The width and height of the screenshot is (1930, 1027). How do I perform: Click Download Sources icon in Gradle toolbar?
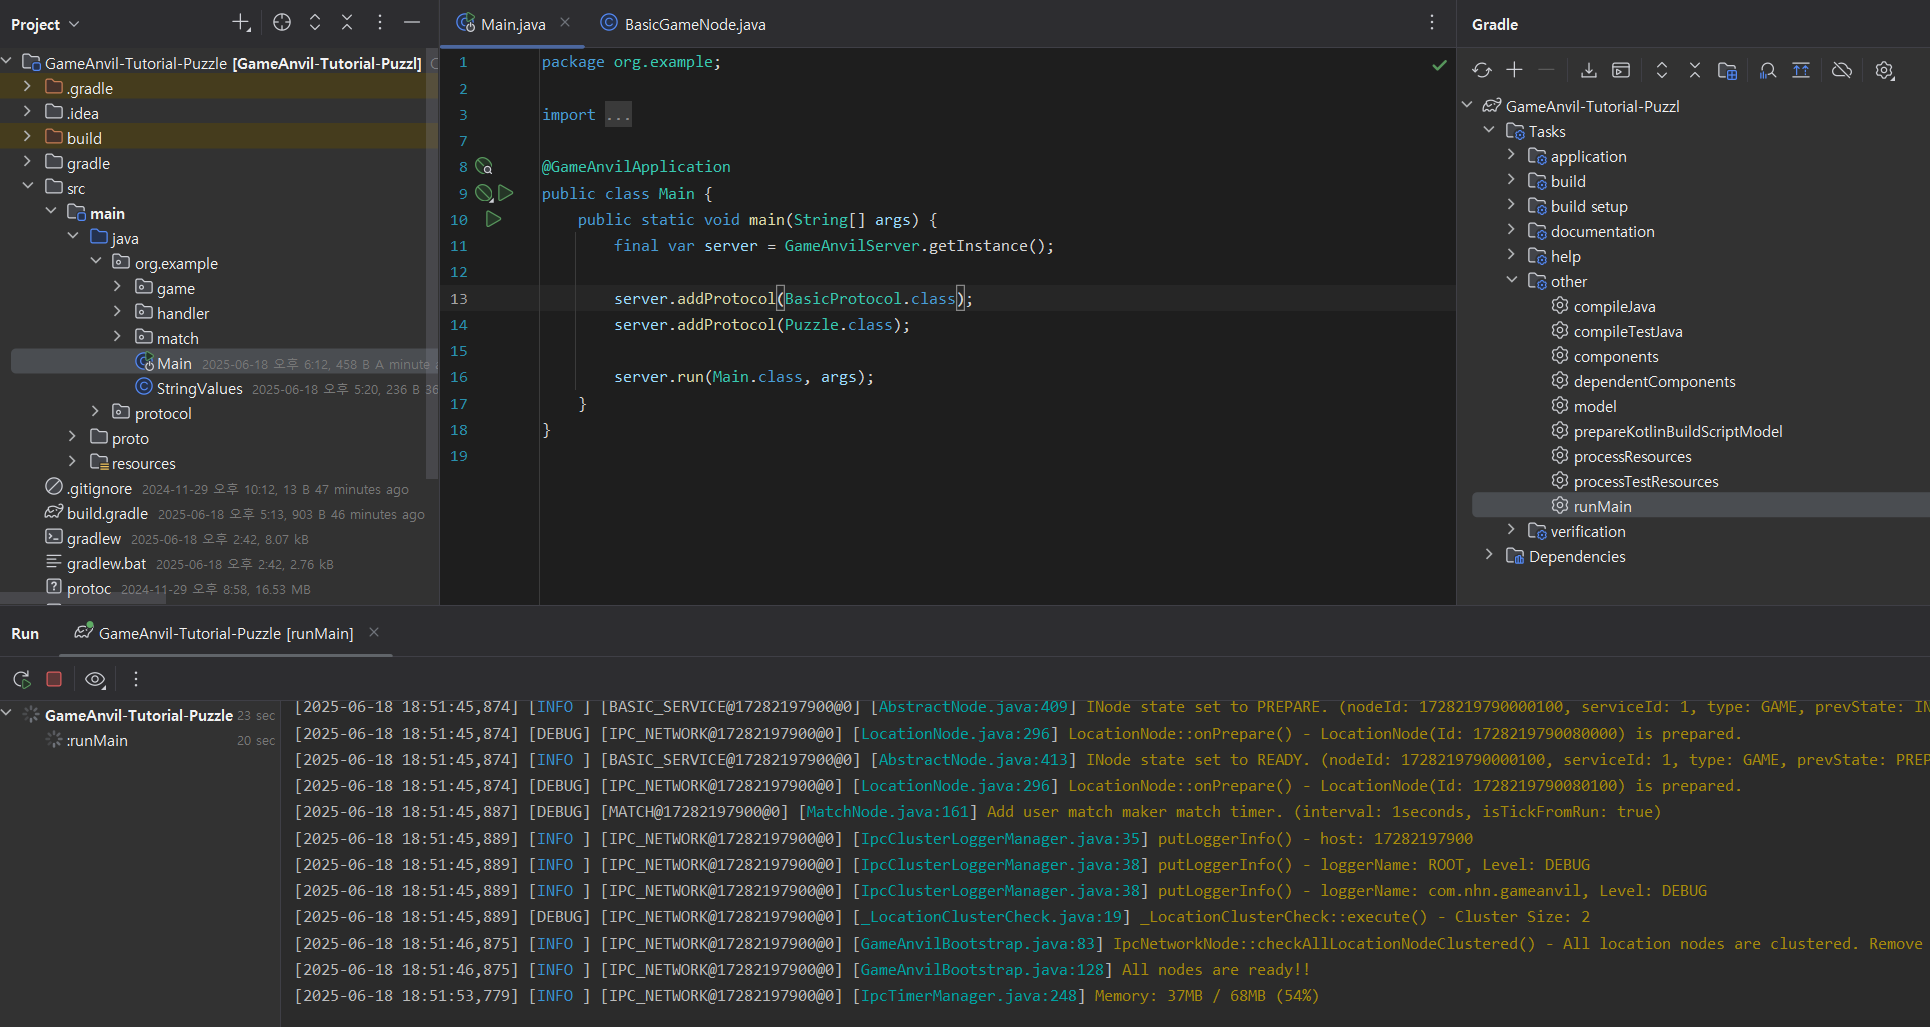point(1588,70)
